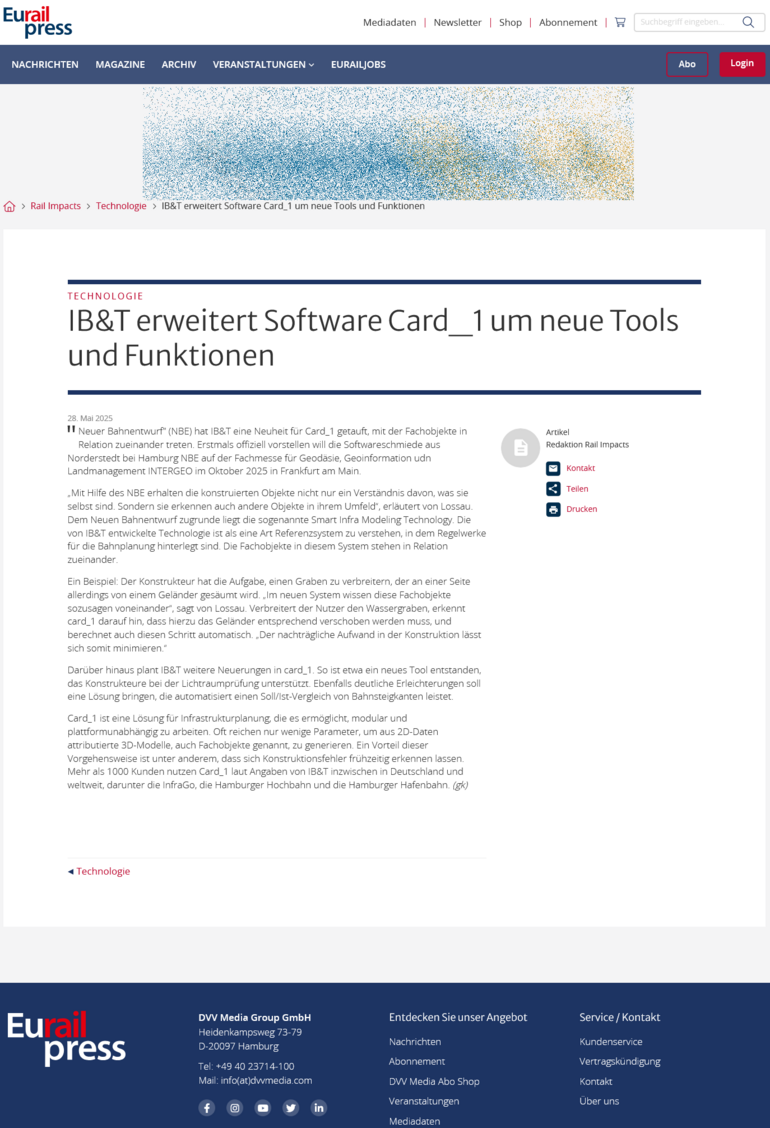Click the Teilen share icon

tap(553, 489)
